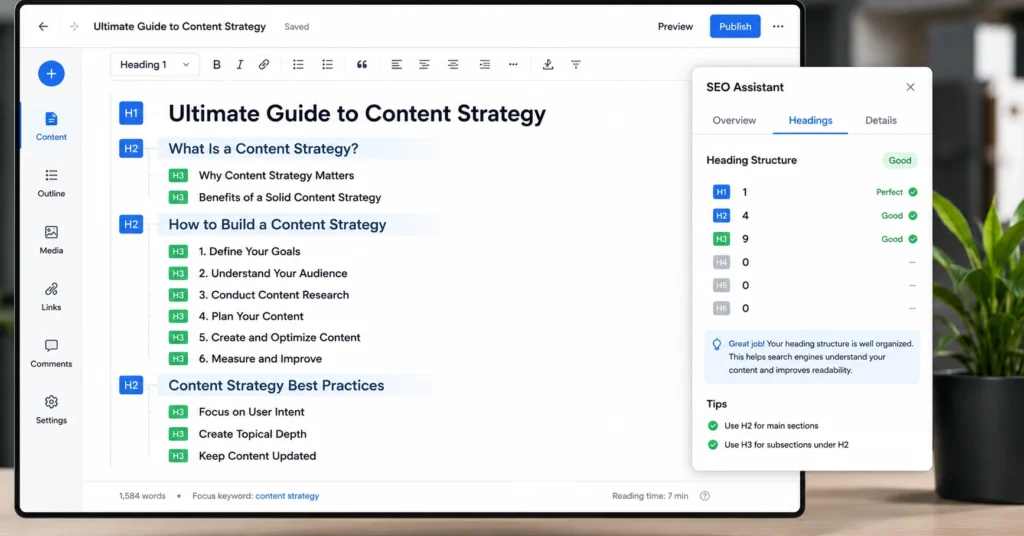Click the forward arrow icon

(x=74, y=27)
